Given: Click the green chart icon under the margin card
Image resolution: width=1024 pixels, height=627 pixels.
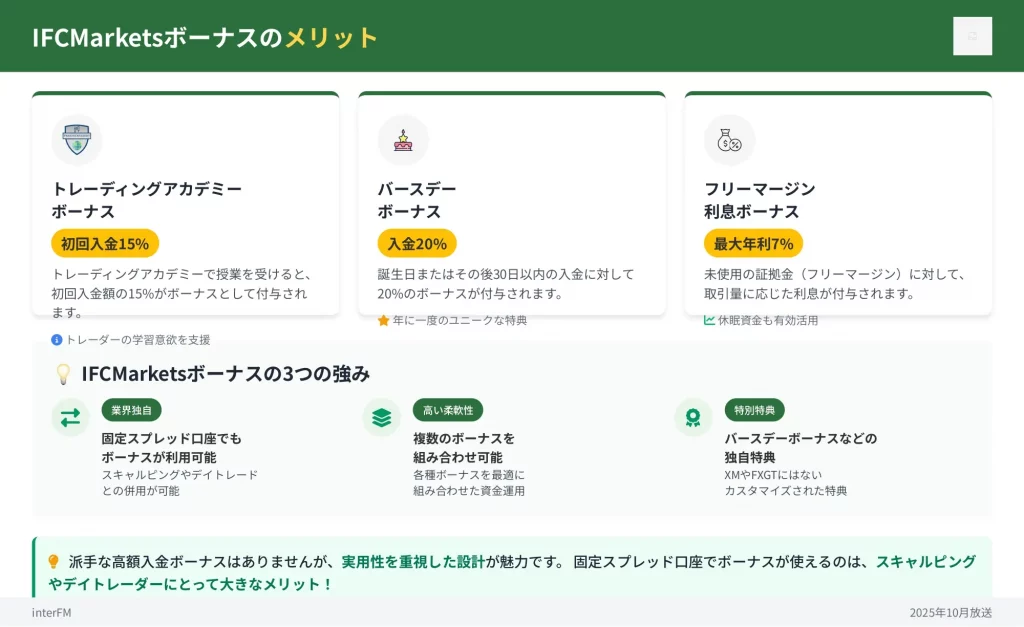Looking at the screenshot, I should pos(710,320).
